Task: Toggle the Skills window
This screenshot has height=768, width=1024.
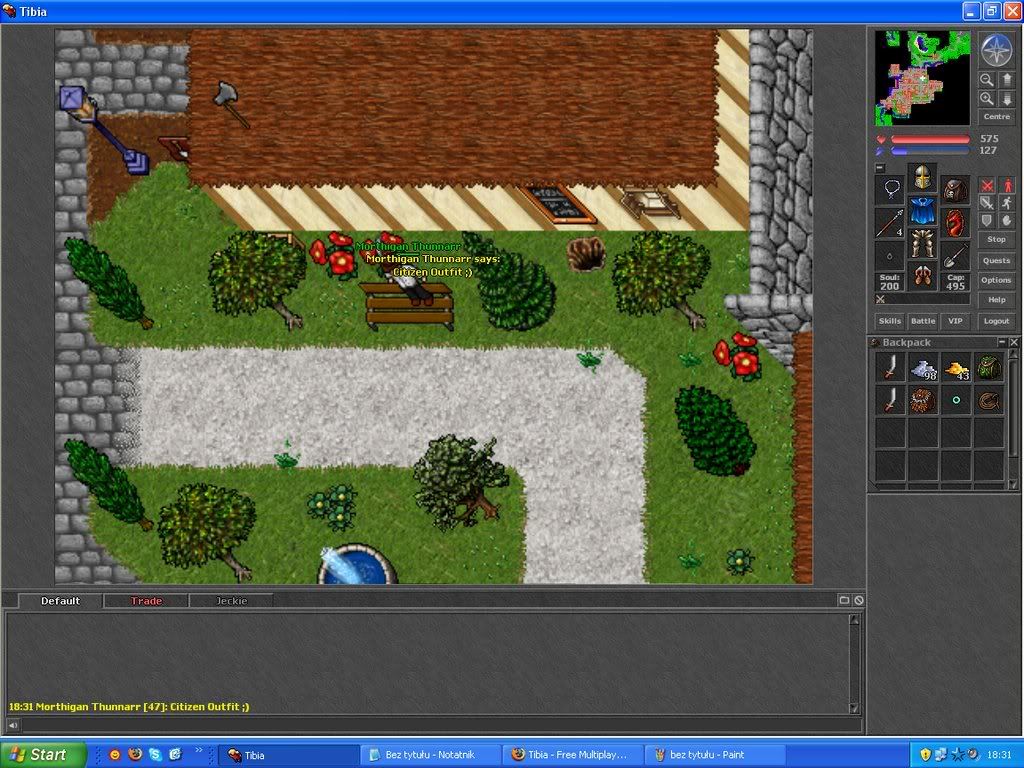Action: (889, 321)
